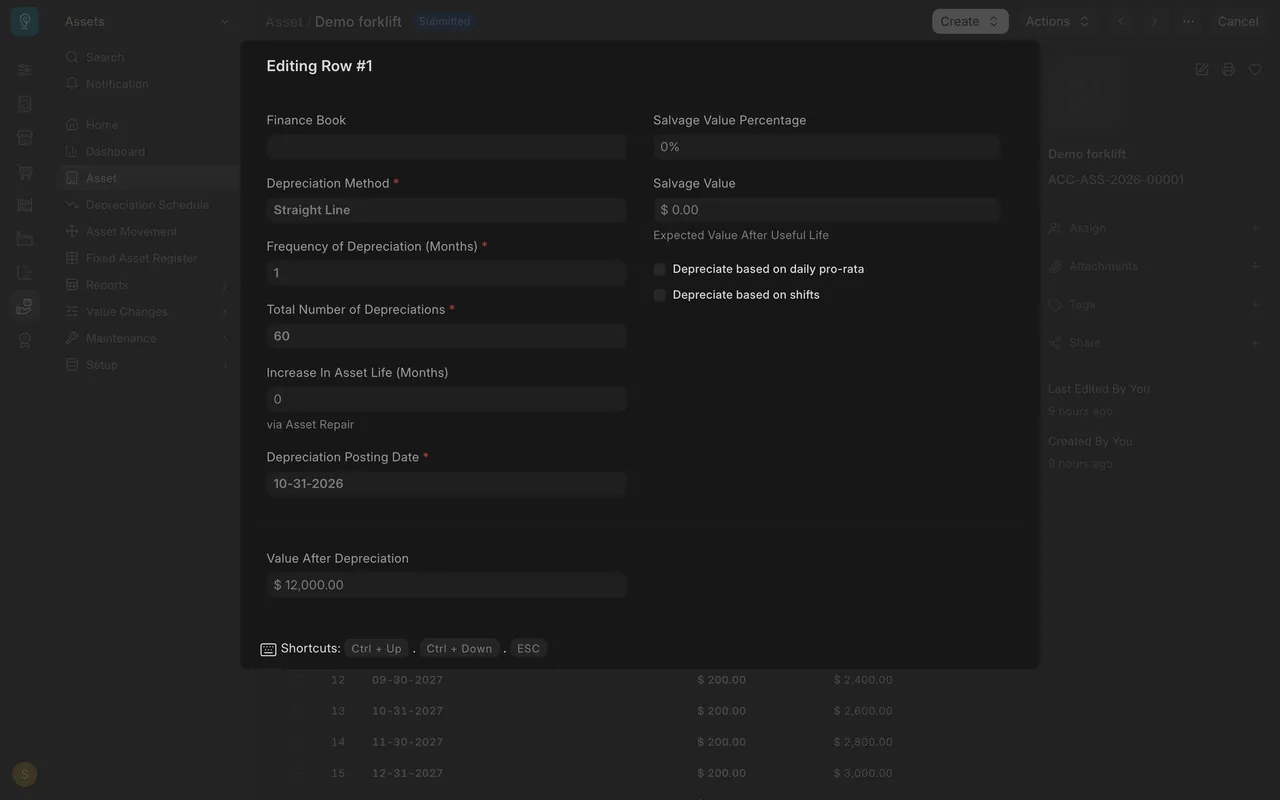
Task: Click the award ribbon icon in left rail
Action: pos(25,340)
